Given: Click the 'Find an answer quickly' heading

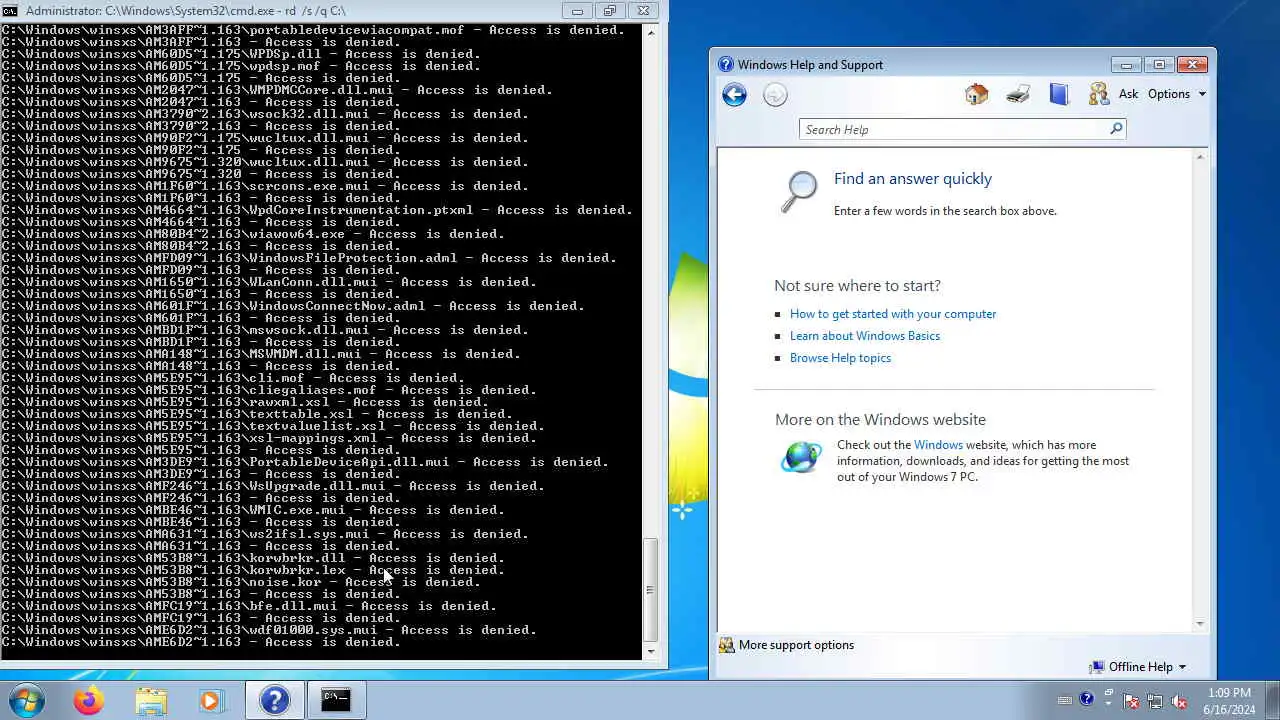Looking at the screenshot, I should pyautogui.click(x=913, y=179).
